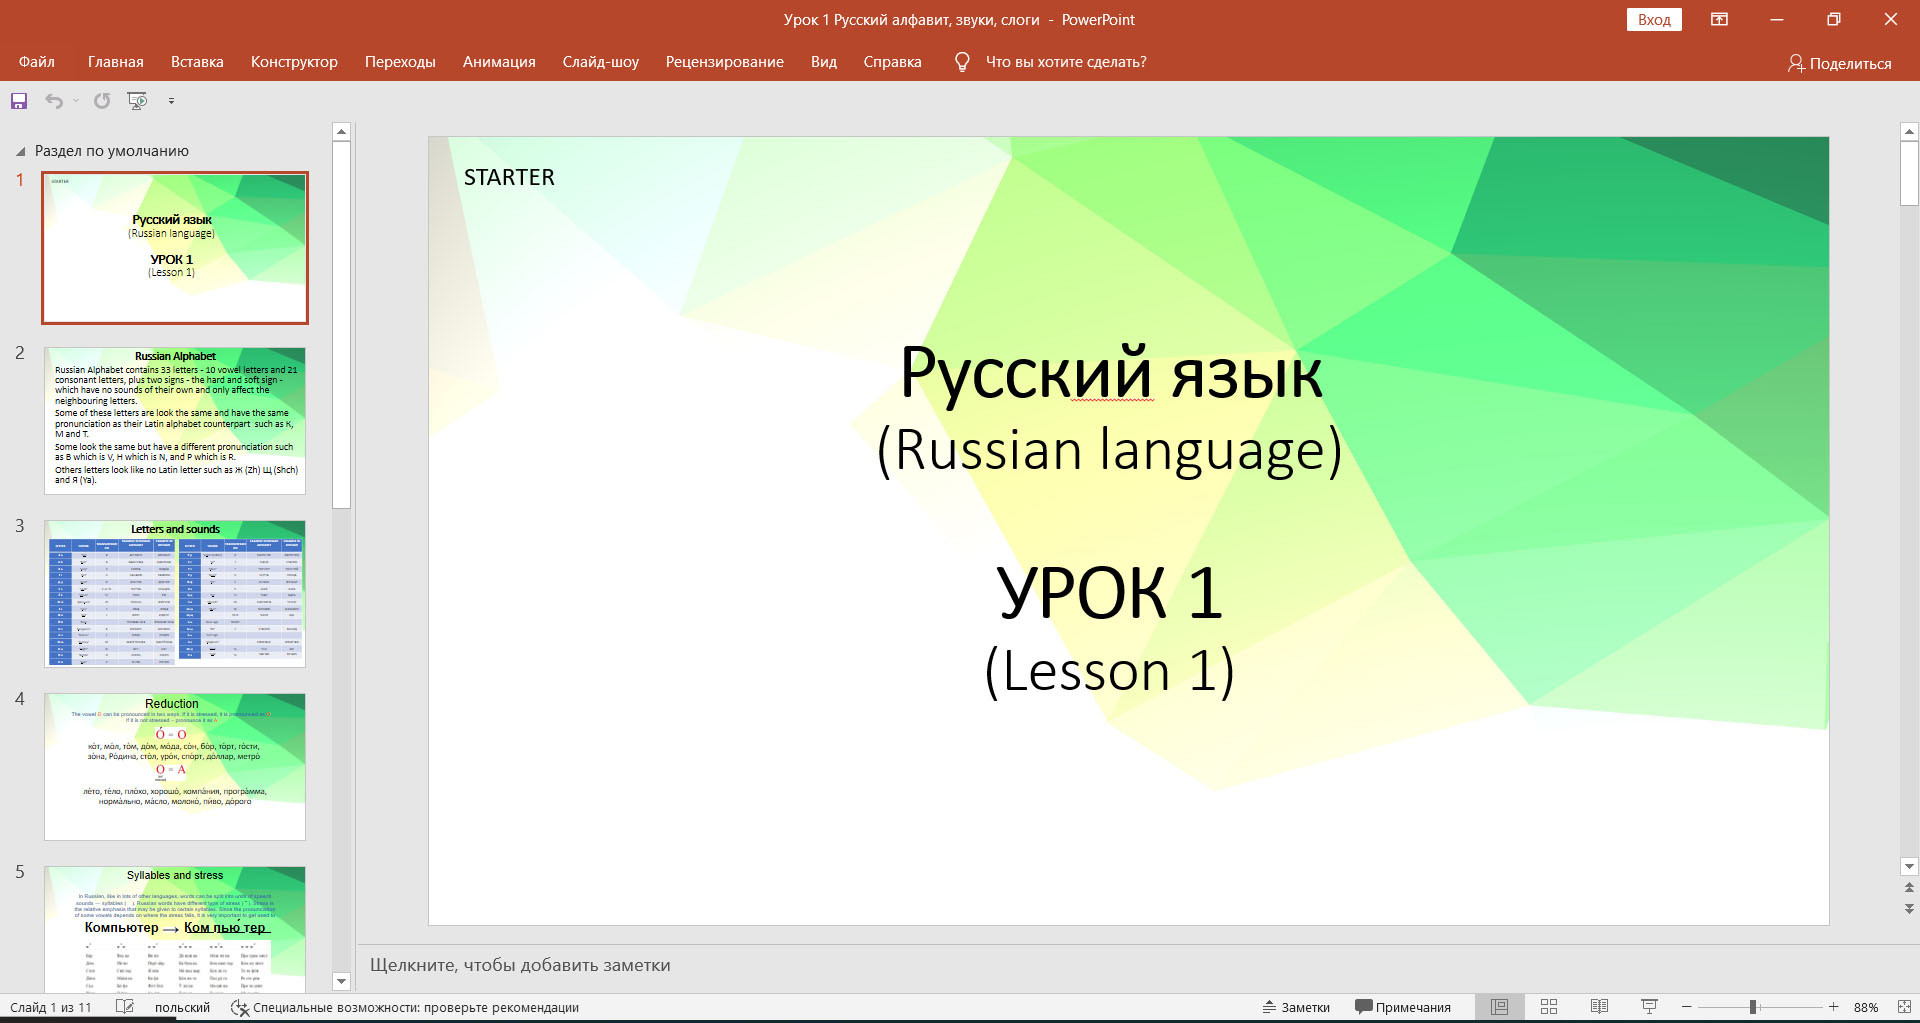Image resolution: width=1920 pixels, height=1023 pixels.
Task: Open spell check icon in status bar
Action: 125,1007
